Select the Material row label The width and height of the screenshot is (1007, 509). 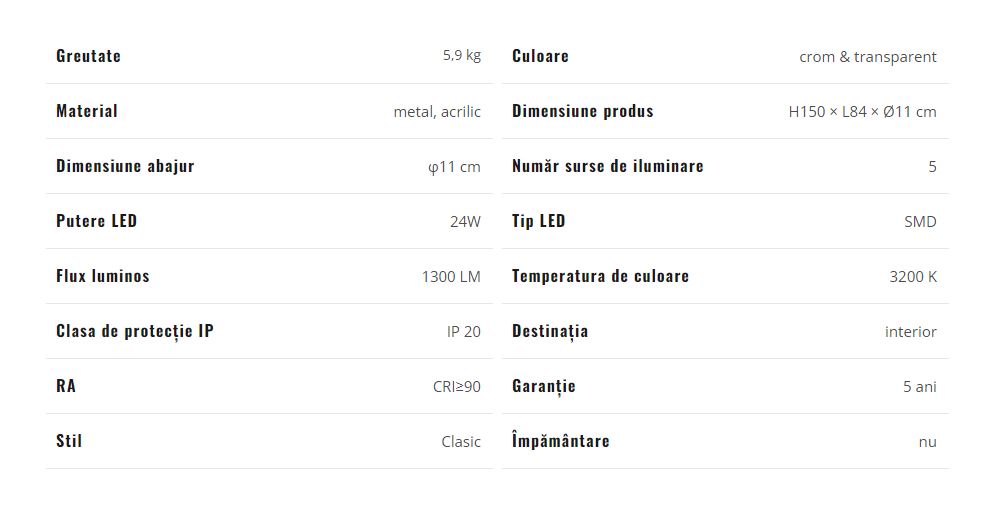pos(87,111)
